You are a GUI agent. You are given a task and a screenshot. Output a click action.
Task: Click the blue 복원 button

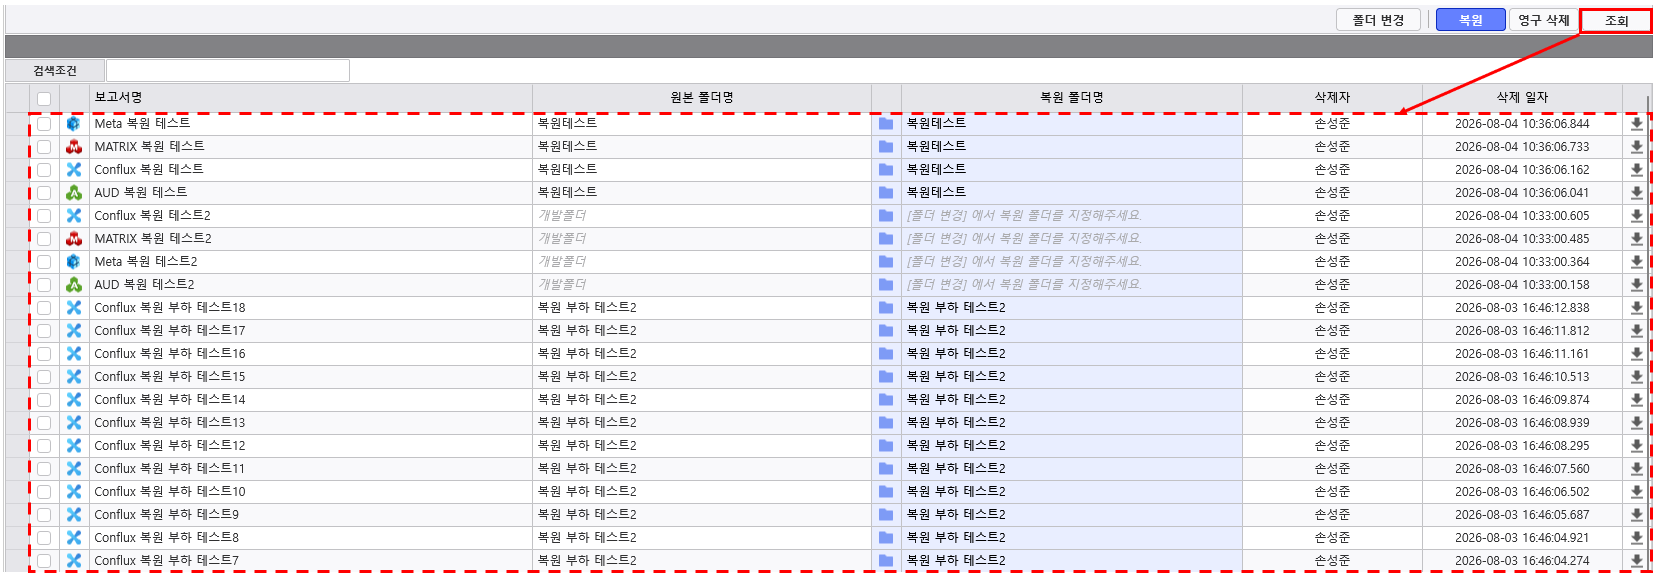(1470, 20)
